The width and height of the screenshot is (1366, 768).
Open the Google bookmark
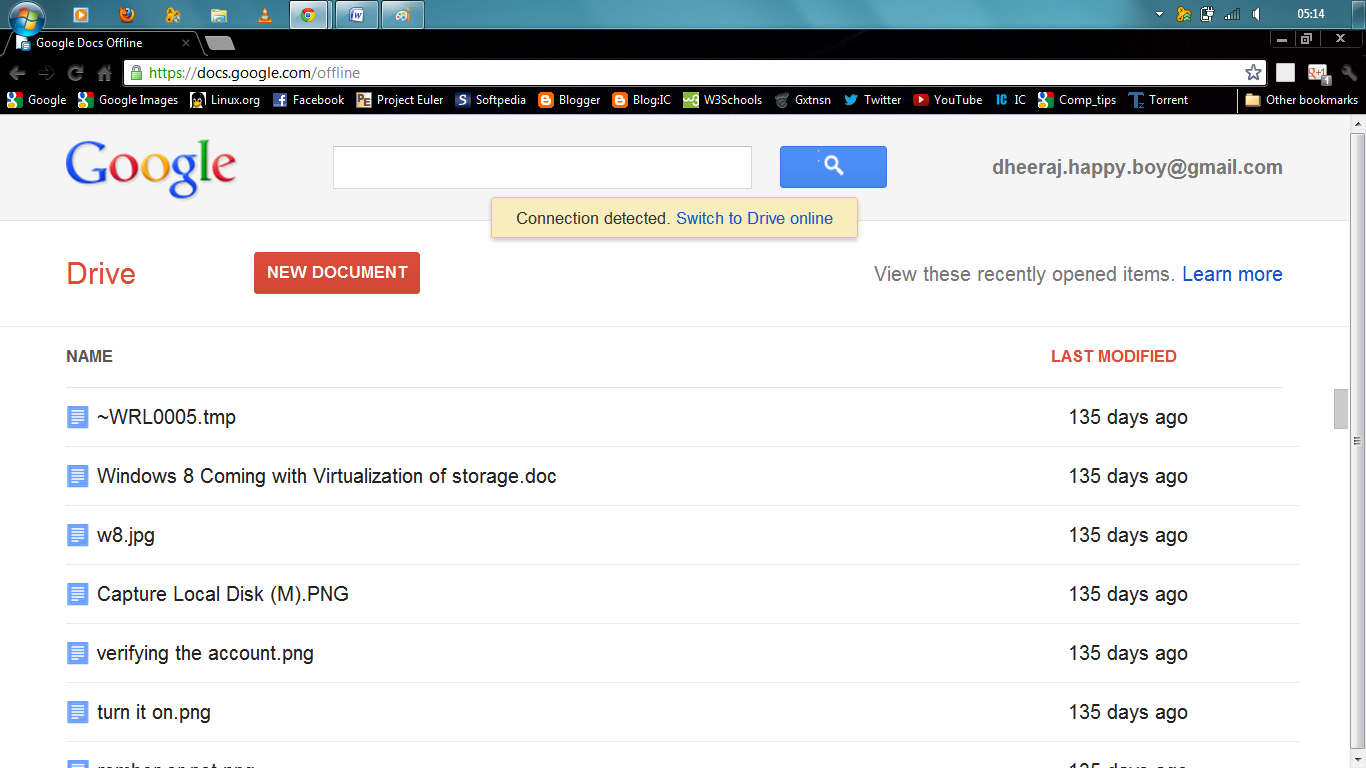[x=36, y=100]
